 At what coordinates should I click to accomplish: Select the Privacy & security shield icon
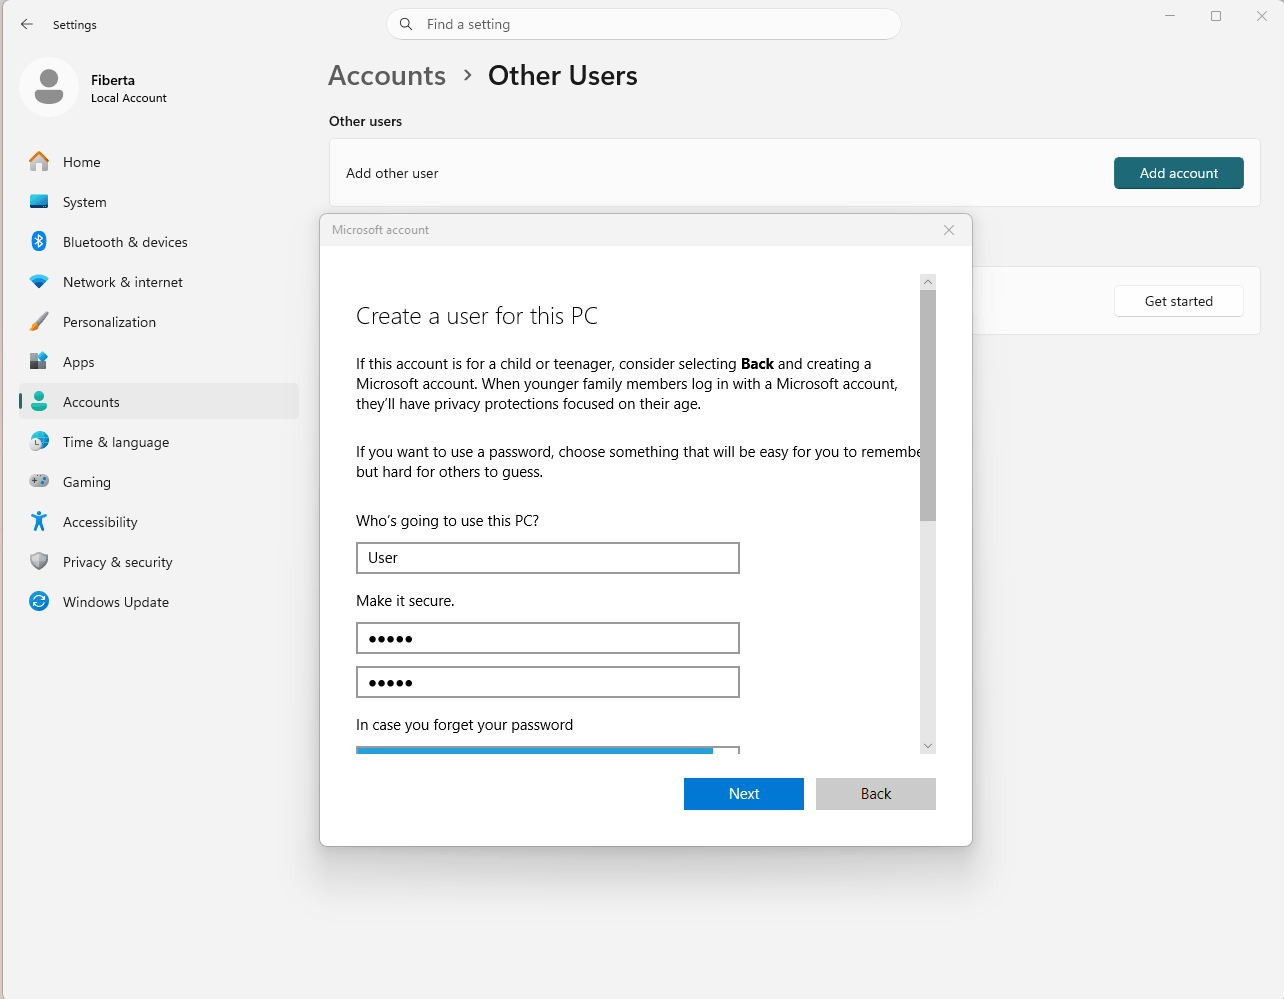point(39,562)
